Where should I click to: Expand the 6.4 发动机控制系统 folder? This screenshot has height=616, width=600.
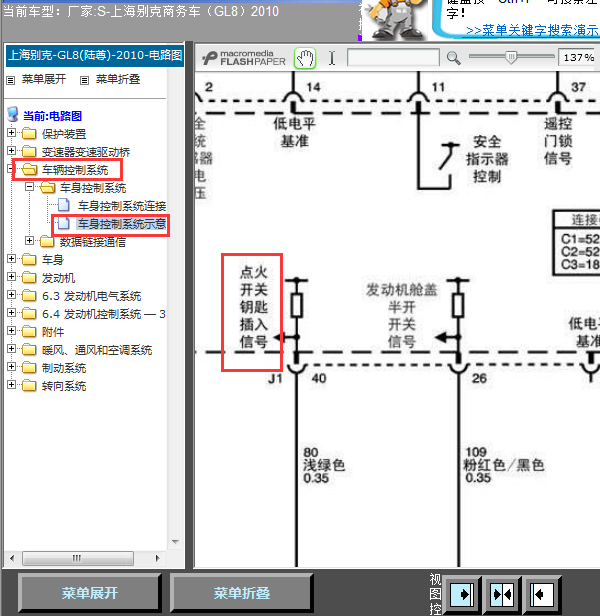click(x=11, y=313)
